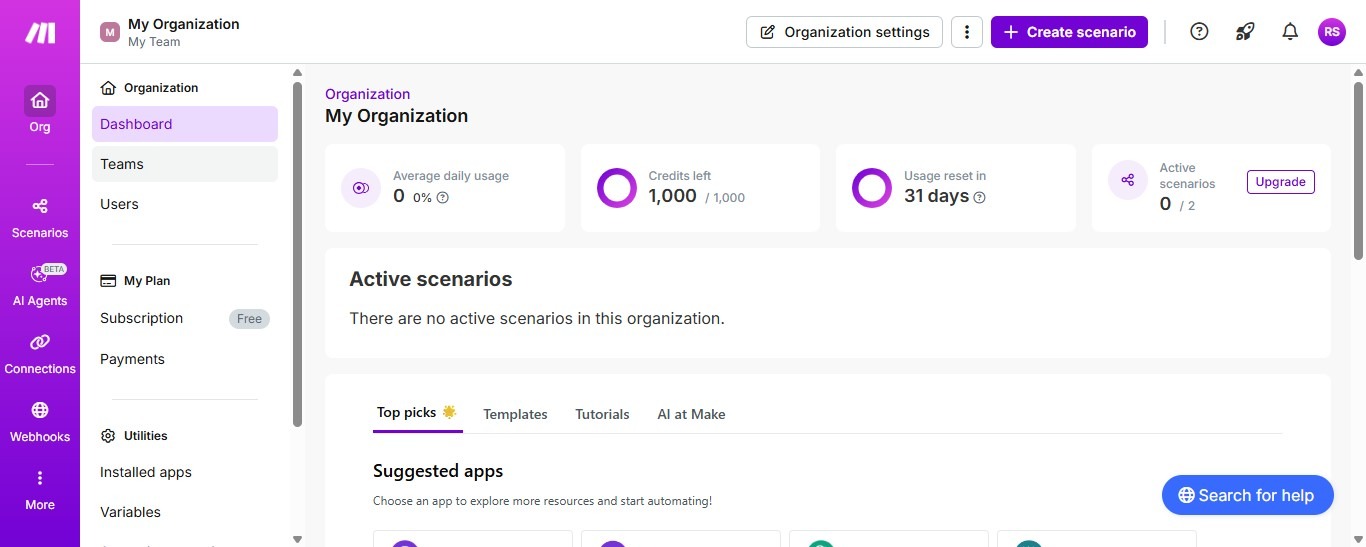Click the Active scenarios heading
The image size is (1366, 547).
(431, 279)
